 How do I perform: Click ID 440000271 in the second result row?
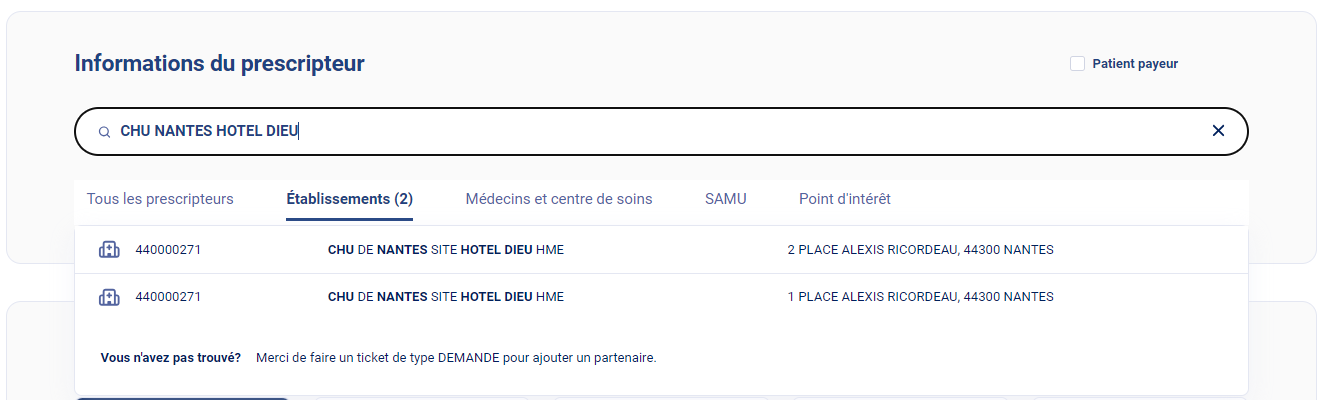(x=168, y=297)
